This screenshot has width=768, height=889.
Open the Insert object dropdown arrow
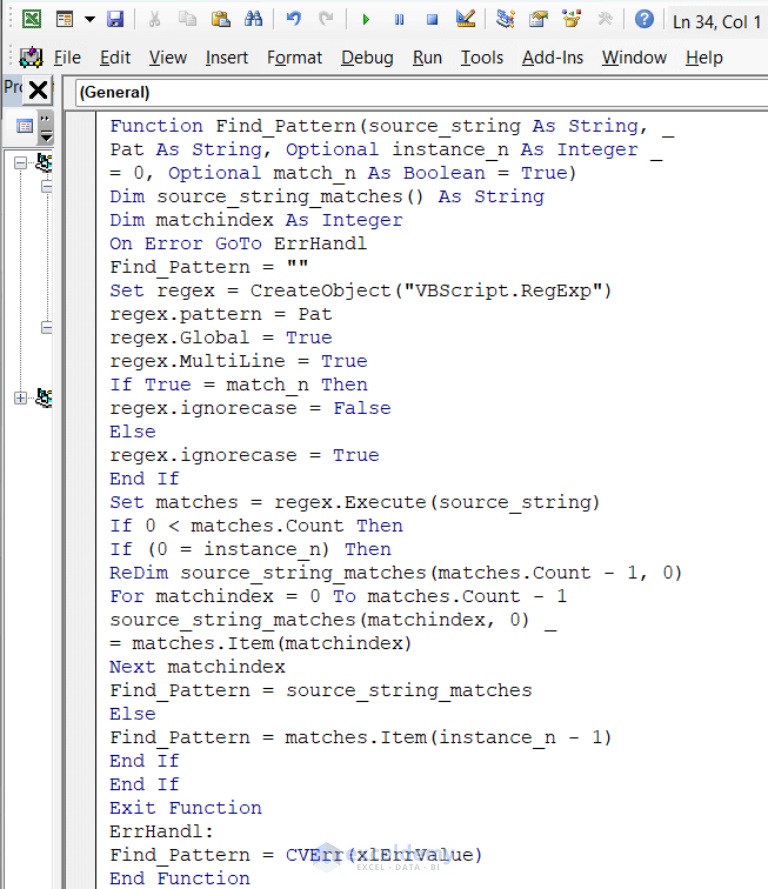pyautogui.click(x=90, y=20)
